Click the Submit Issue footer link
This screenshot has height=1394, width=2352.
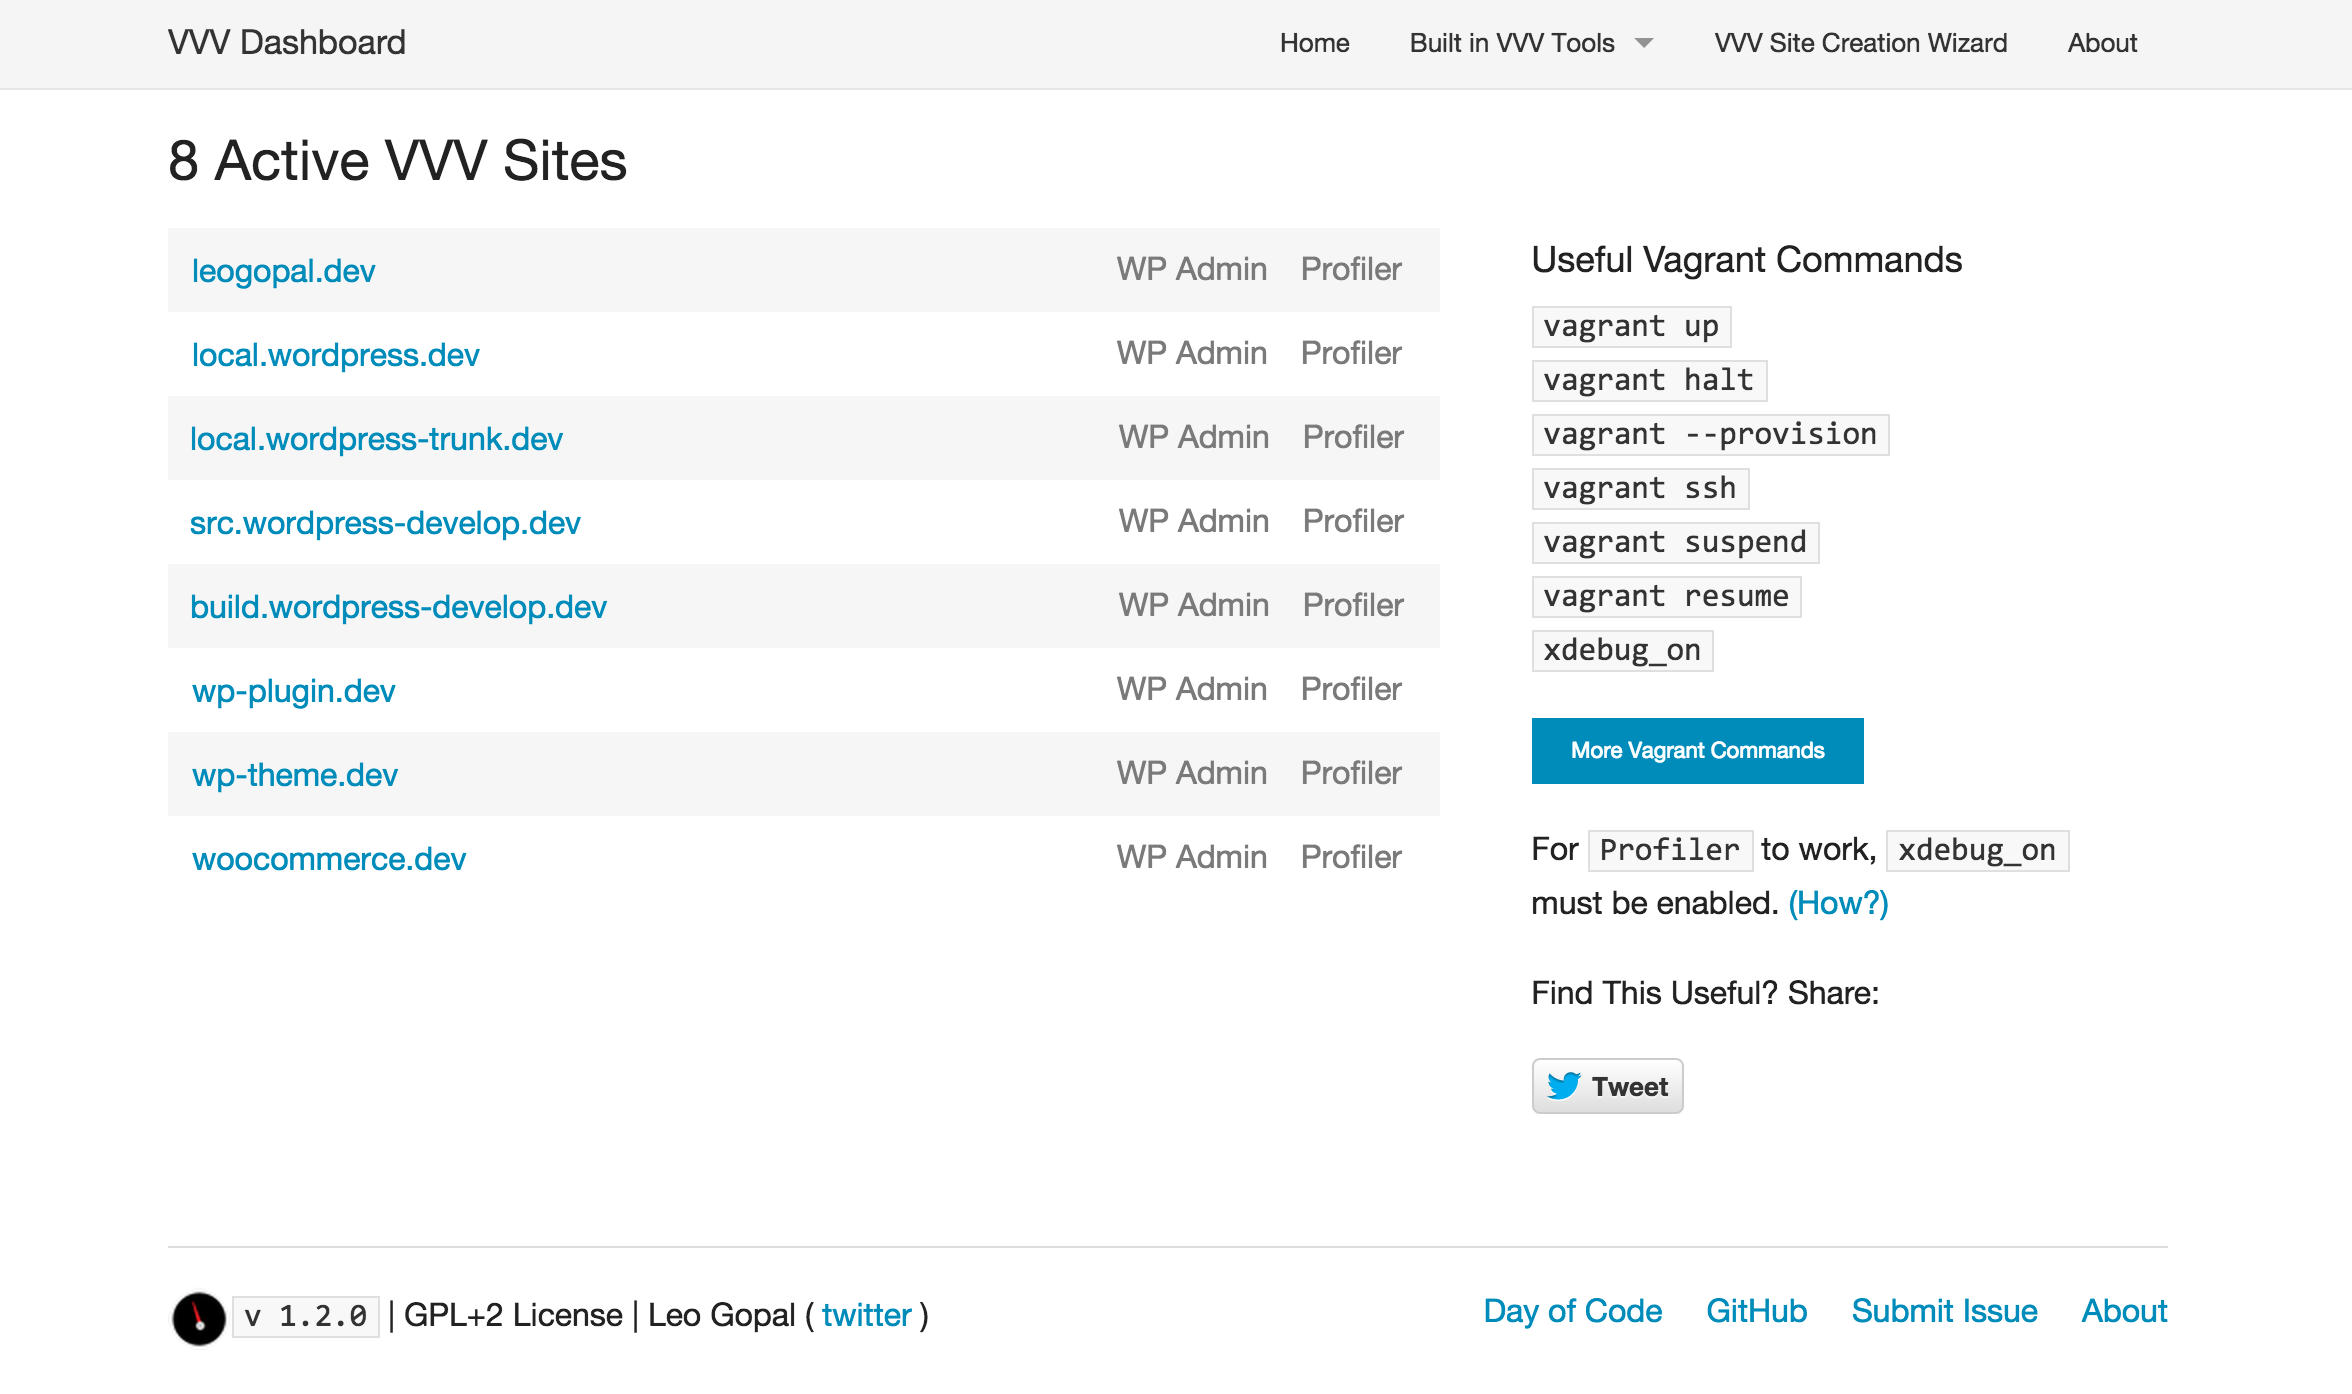click(1944, 1311)
